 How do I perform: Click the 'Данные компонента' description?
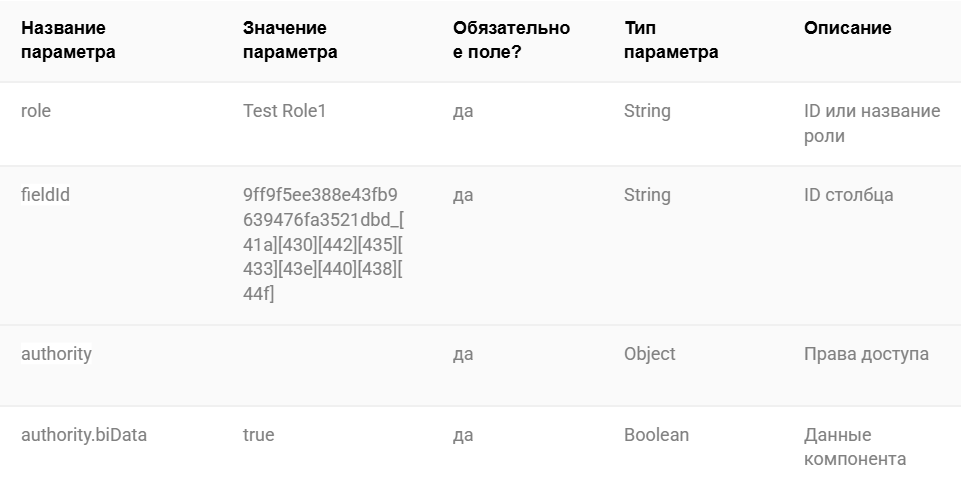click(x=855, y=447)
